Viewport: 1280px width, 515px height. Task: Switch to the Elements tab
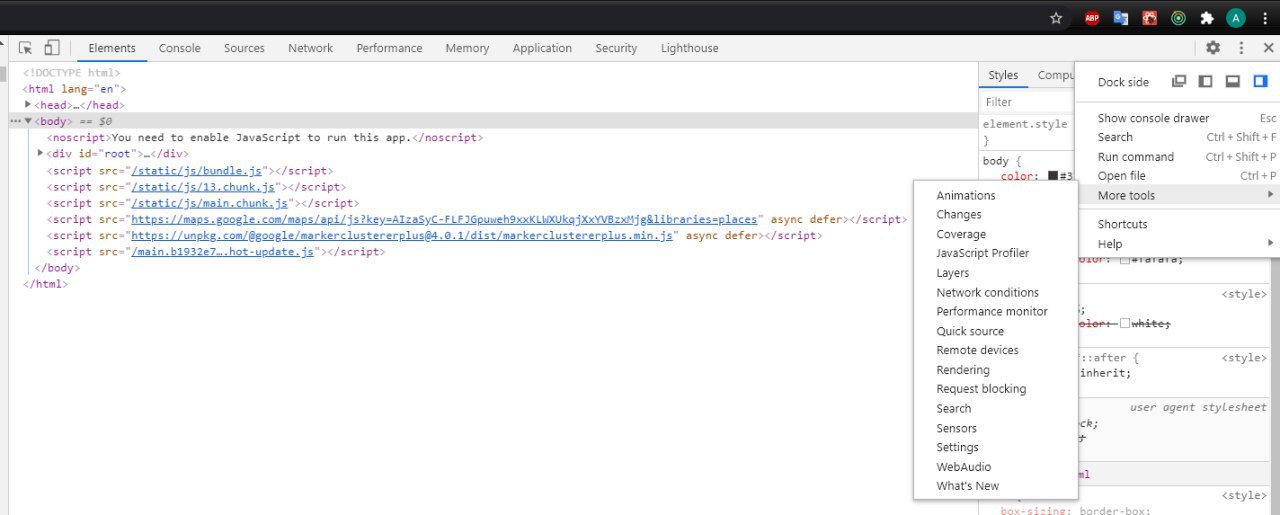[112, 48]
